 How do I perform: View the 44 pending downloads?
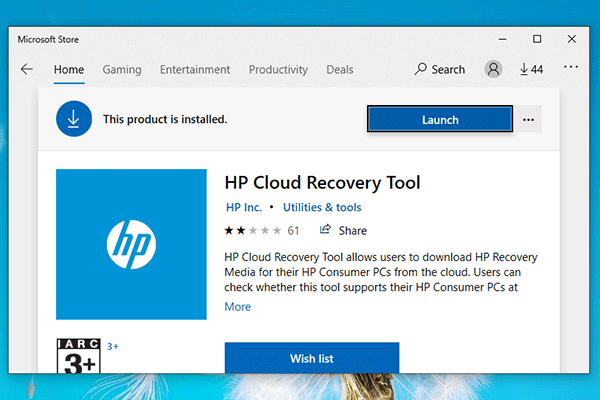[x=531, y=69]
